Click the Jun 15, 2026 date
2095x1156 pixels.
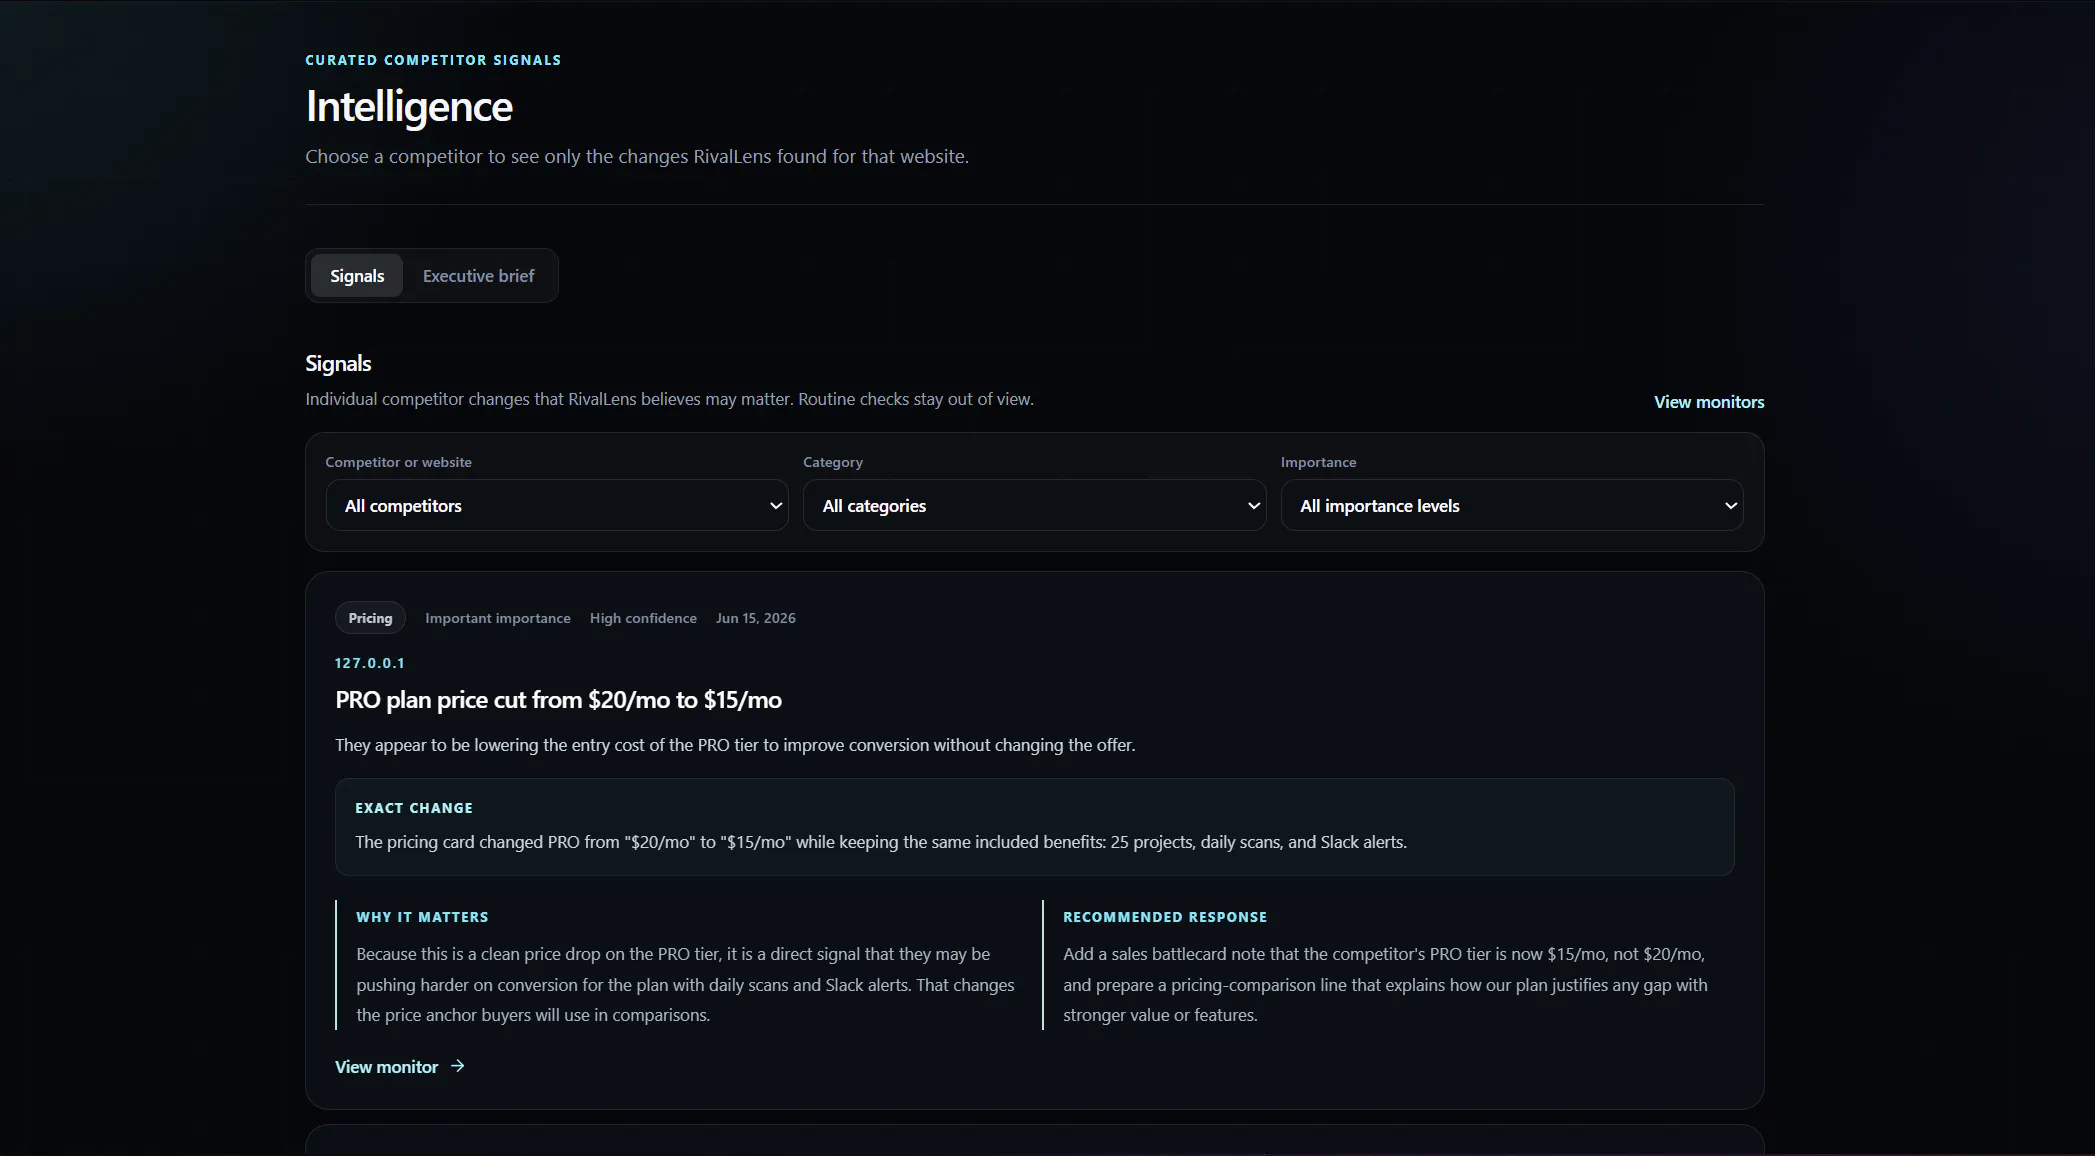pos(756,618)
